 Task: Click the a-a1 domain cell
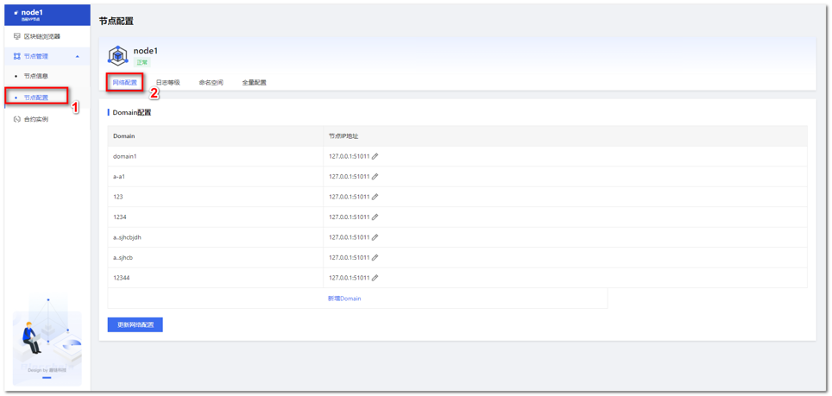(x=215, y=176)
